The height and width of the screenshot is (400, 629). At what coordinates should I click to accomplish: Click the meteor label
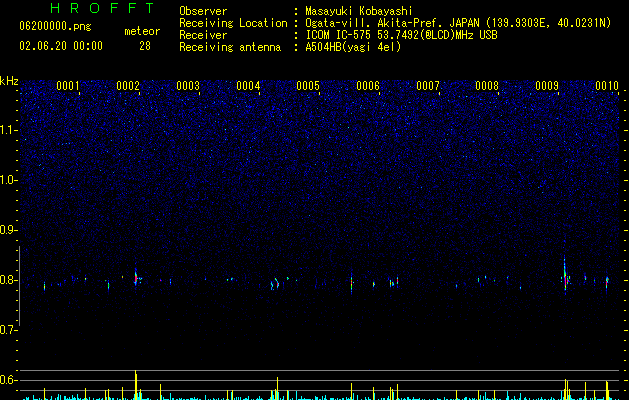click(142, 31)
